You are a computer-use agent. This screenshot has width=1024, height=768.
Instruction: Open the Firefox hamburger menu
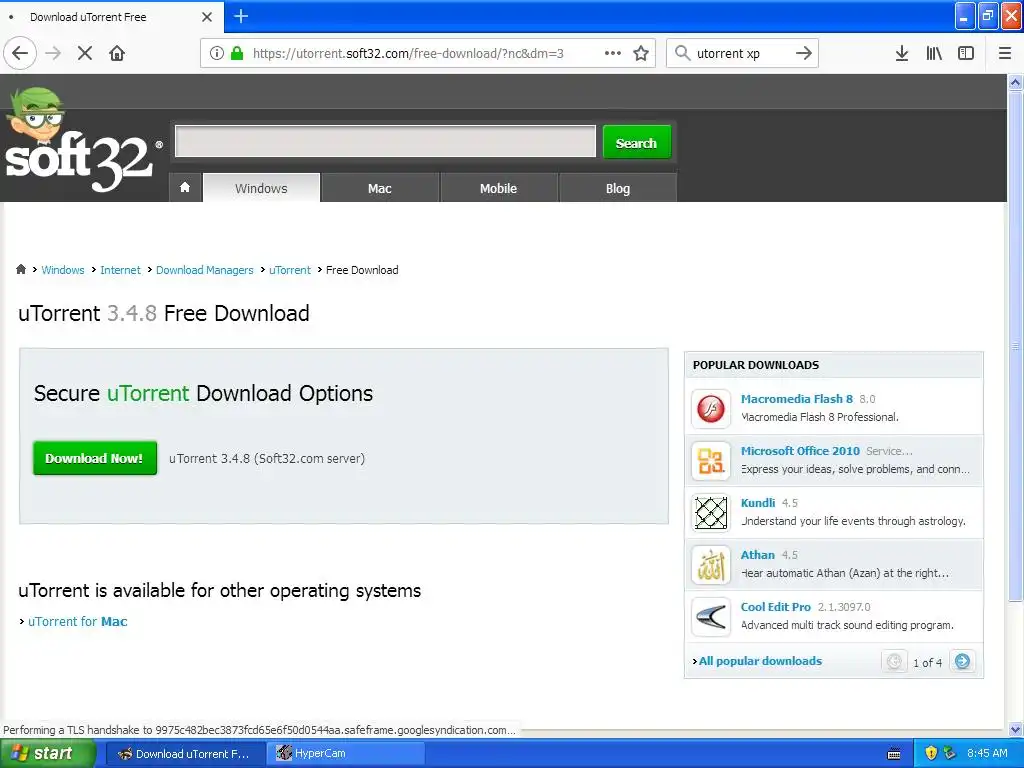[x=1004, y=53]
